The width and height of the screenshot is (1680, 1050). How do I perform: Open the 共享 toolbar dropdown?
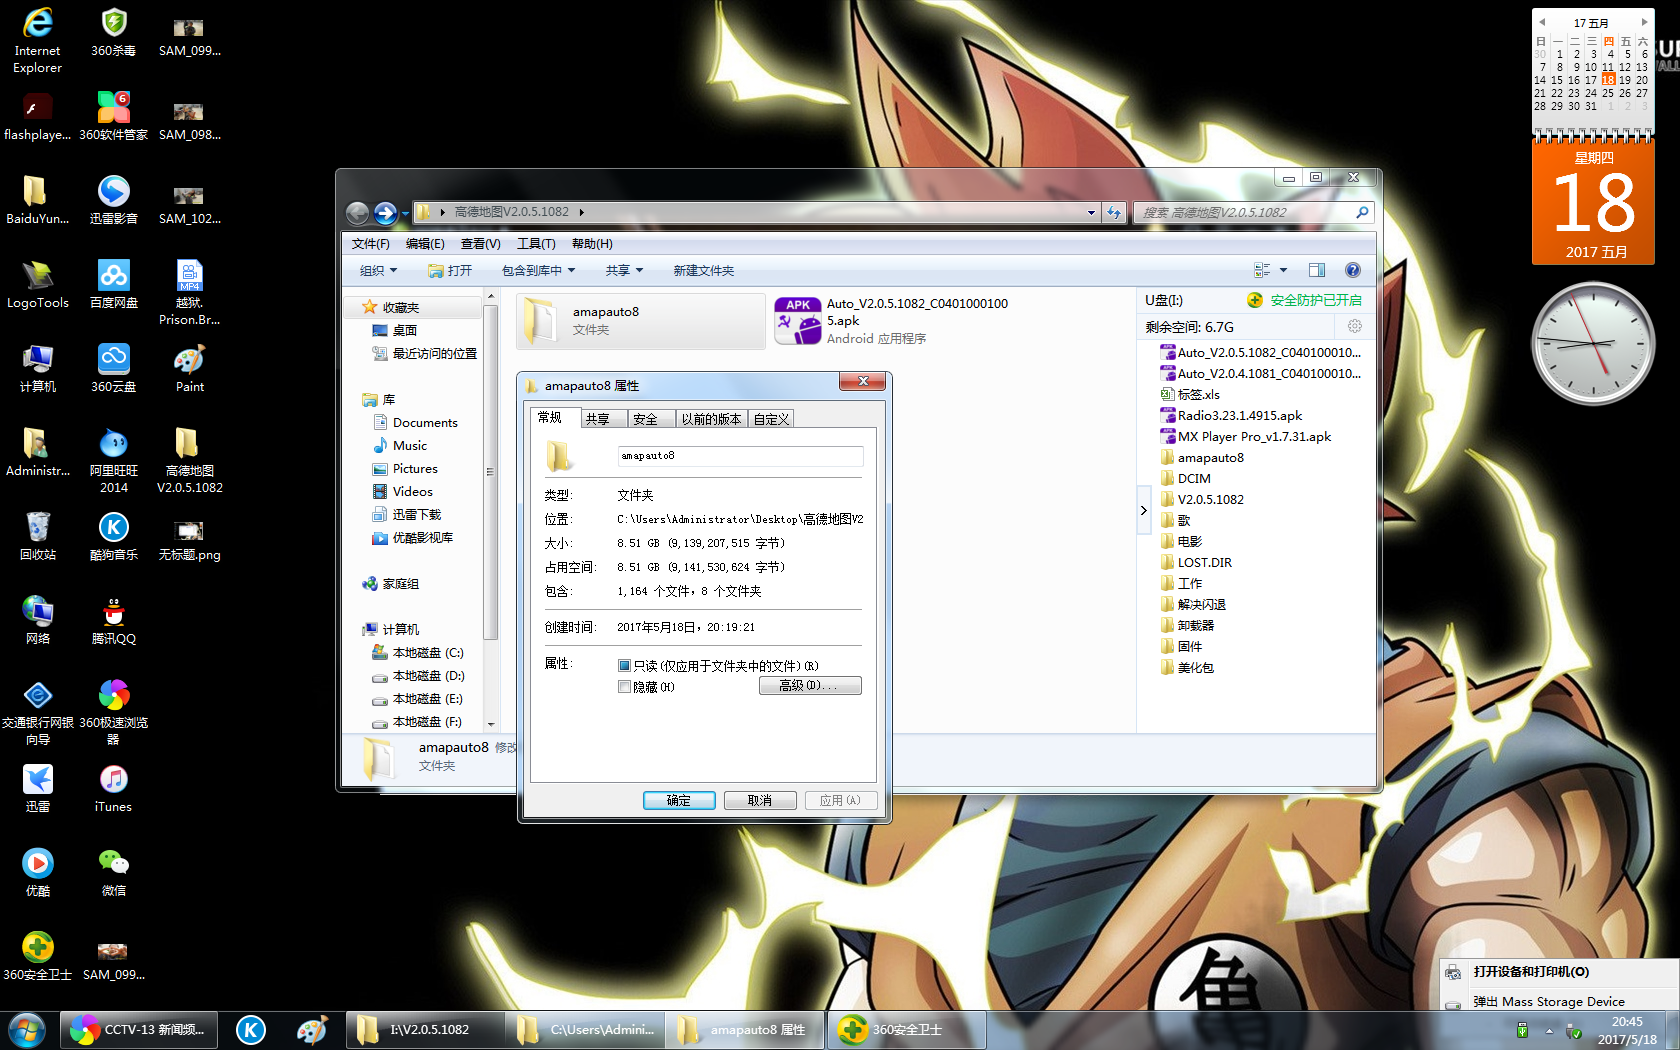(x=624, y=271)
